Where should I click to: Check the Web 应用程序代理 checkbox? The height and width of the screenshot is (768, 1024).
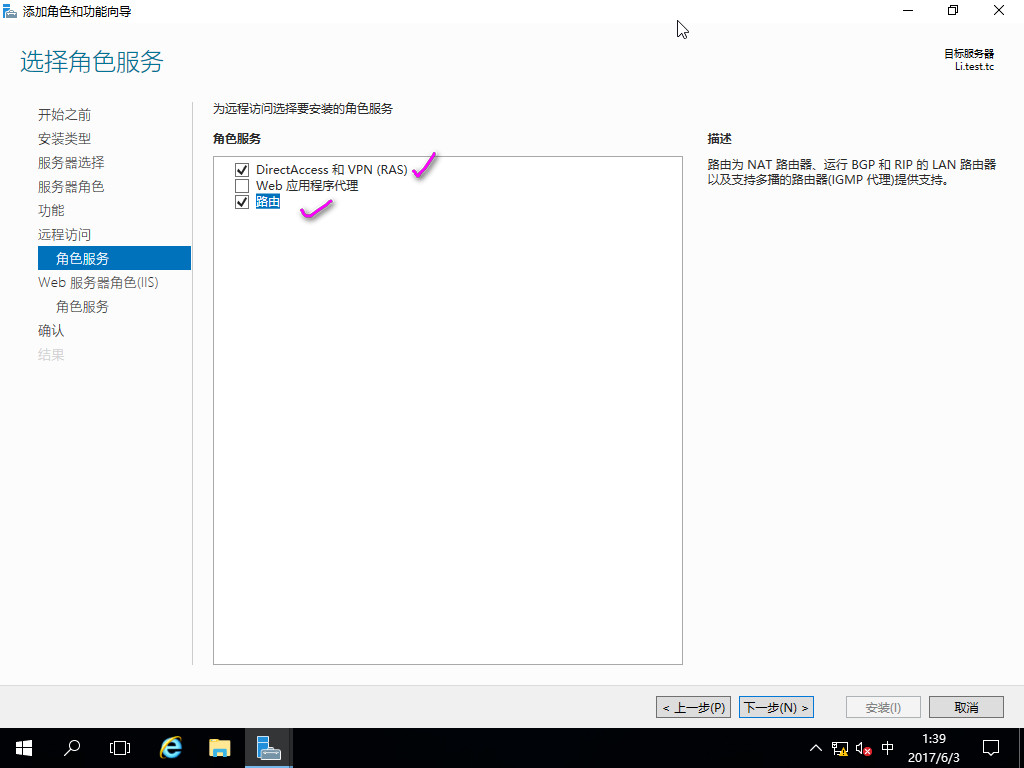pos(242,186)
